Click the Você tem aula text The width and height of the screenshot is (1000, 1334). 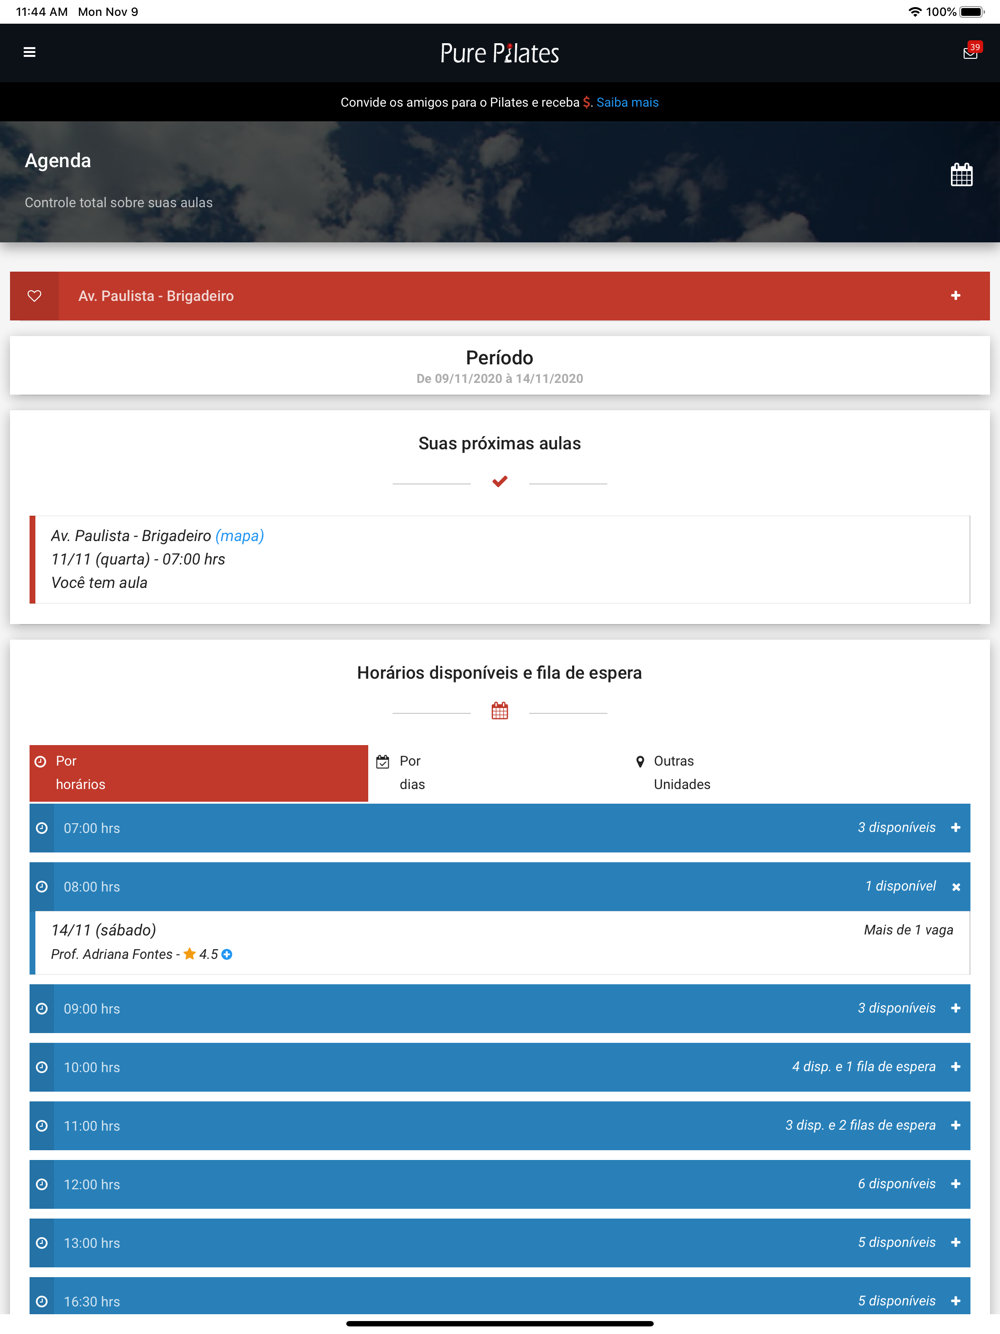pyautogui.click(x=99, y=583)
